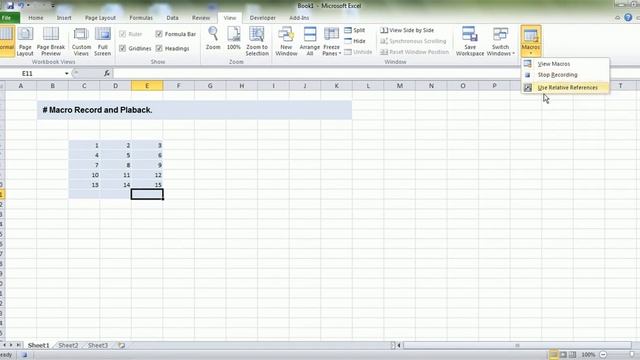Click Save Workspace
Screen dimensions: 640x360
coord(470,41)
